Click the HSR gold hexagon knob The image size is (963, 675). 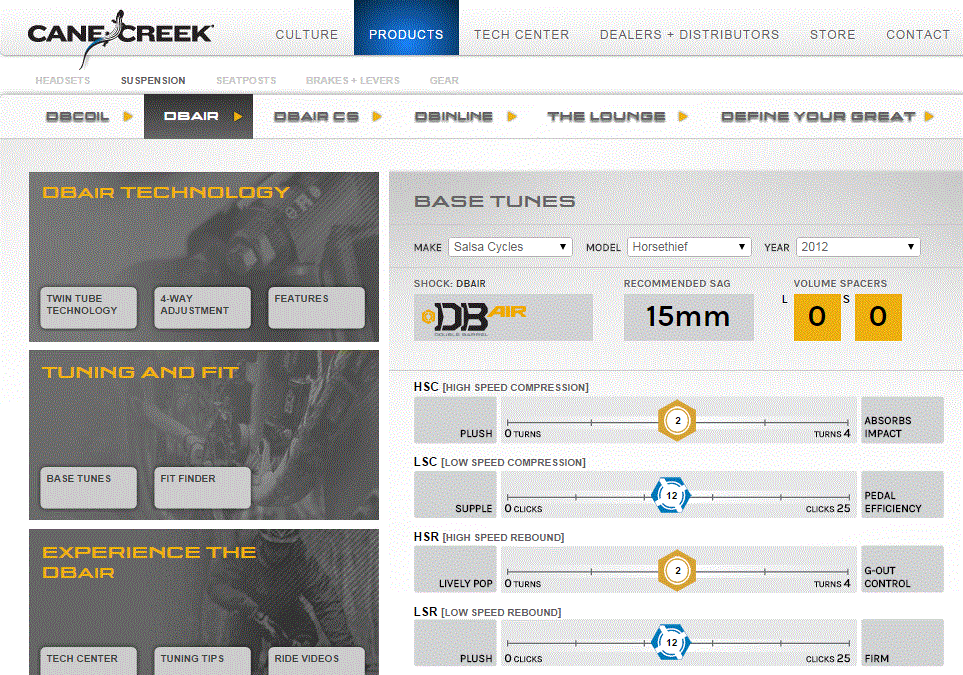(x=678, y=571)
